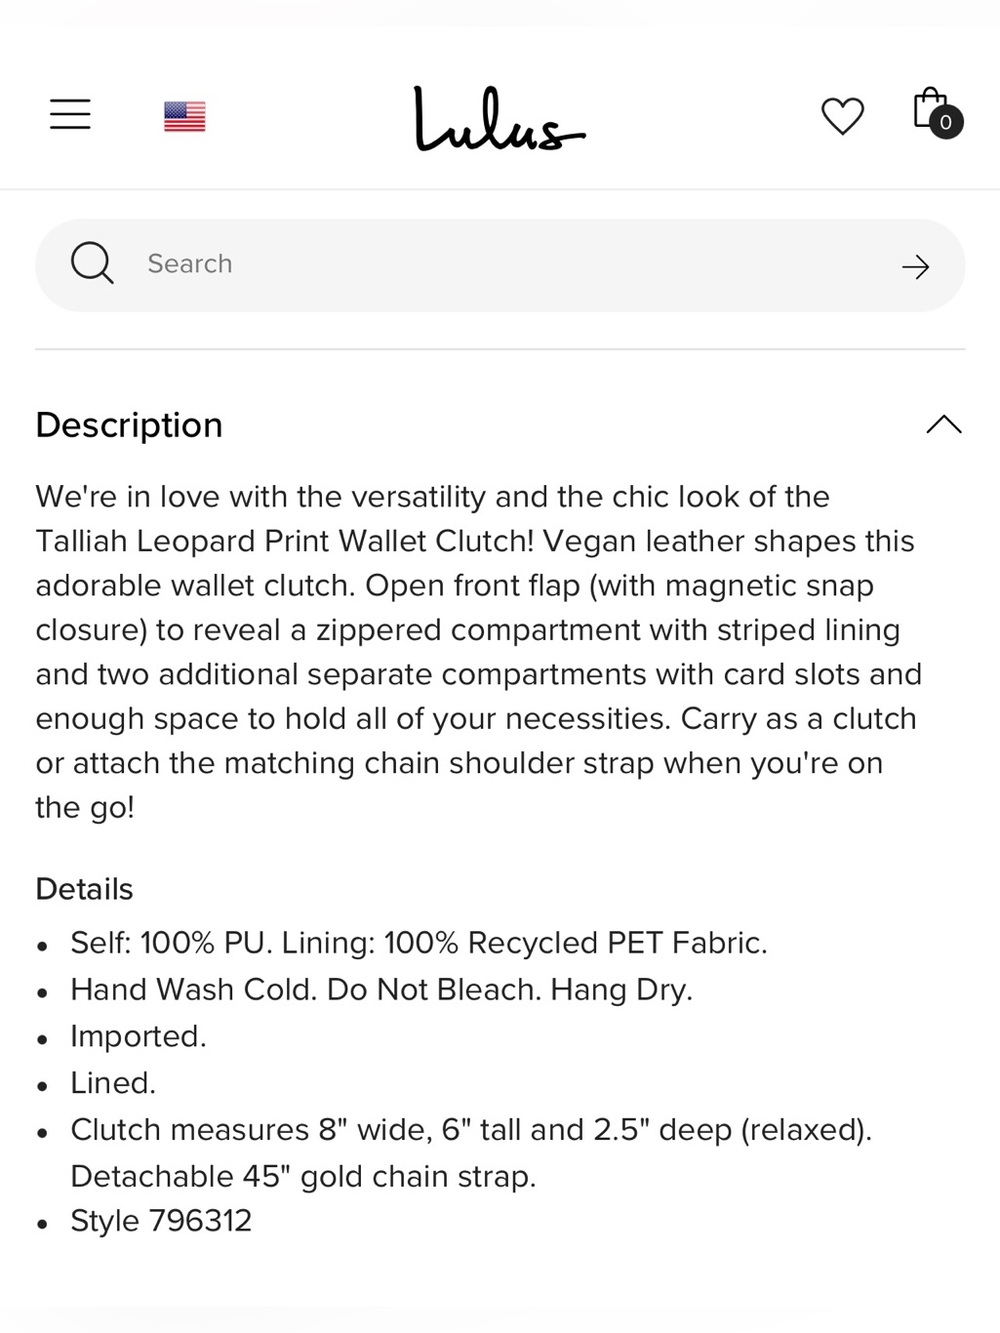Click the Detachable 45" gold chain strap text

[303, 1177]
